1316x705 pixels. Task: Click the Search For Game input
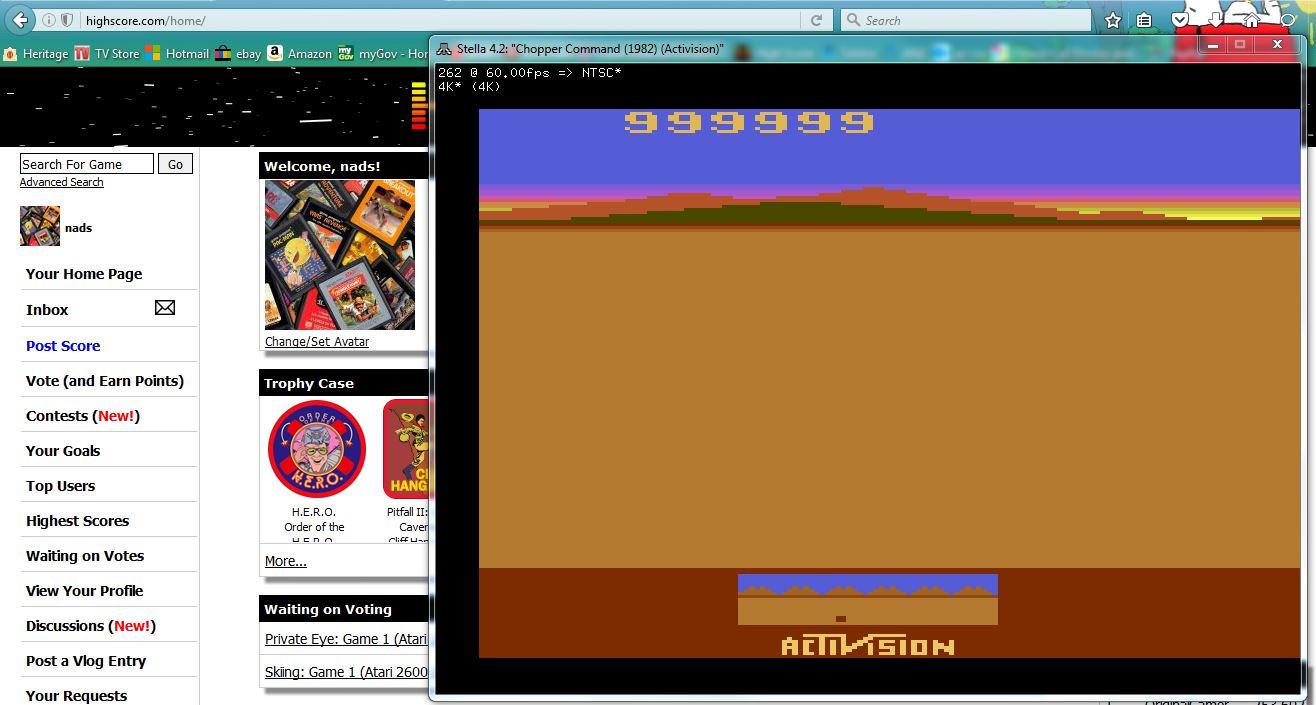(87, 164)
